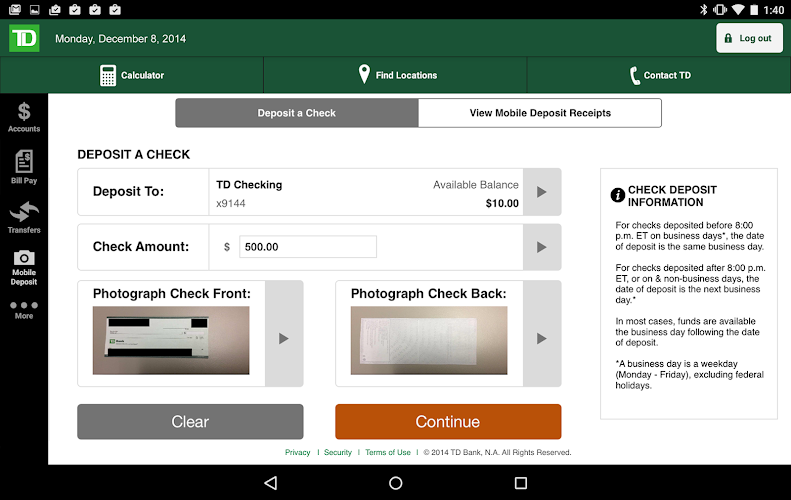The image size is (791, 500).
Task: Open Find Locations map pin
Action: (x=364, y=75)
